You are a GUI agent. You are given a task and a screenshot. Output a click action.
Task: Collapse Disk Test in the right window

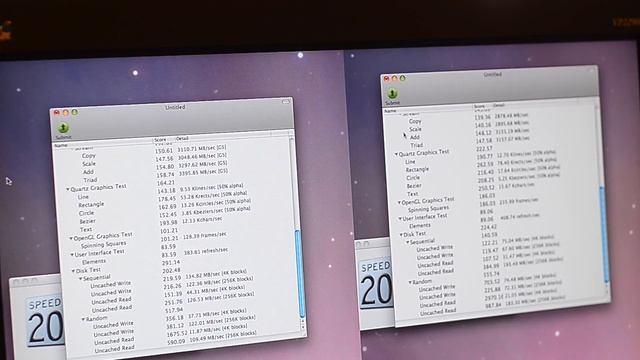pos(401,235)
